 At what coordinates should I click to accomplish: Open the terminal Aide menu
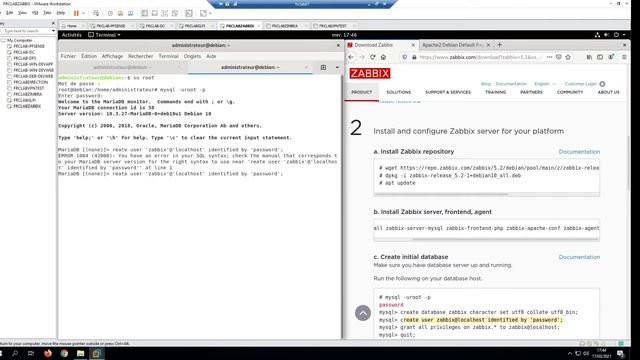click(x=211, y=56)
